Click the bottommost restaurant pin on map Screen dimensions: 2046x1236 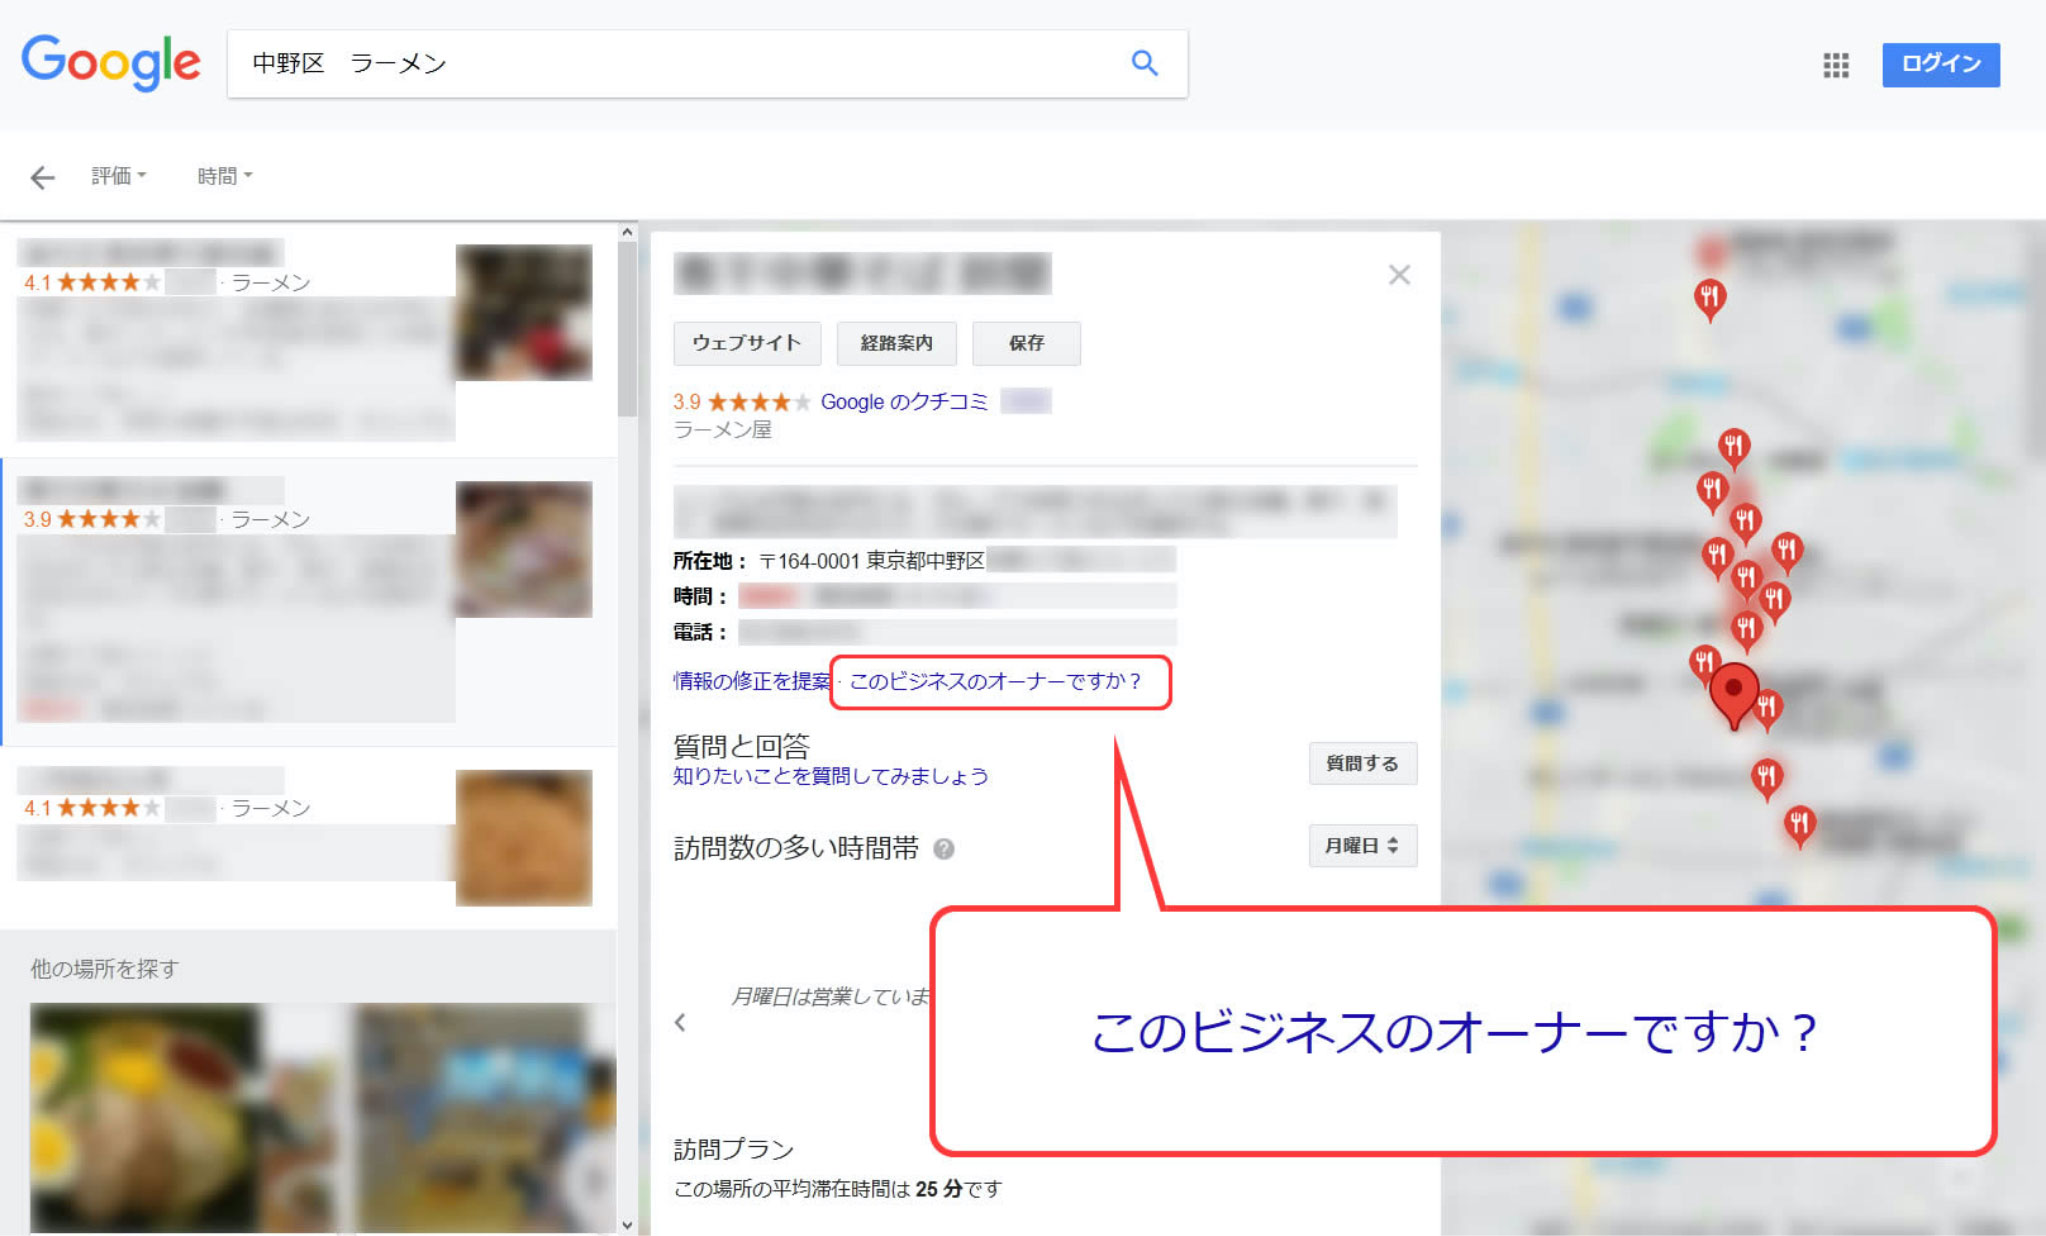click(x=1799, y=826)
